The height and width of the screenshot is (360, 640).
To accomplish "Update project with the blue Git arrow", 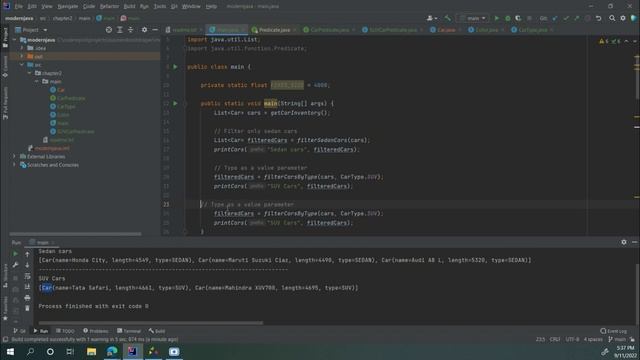I will [x=555, y=18].
